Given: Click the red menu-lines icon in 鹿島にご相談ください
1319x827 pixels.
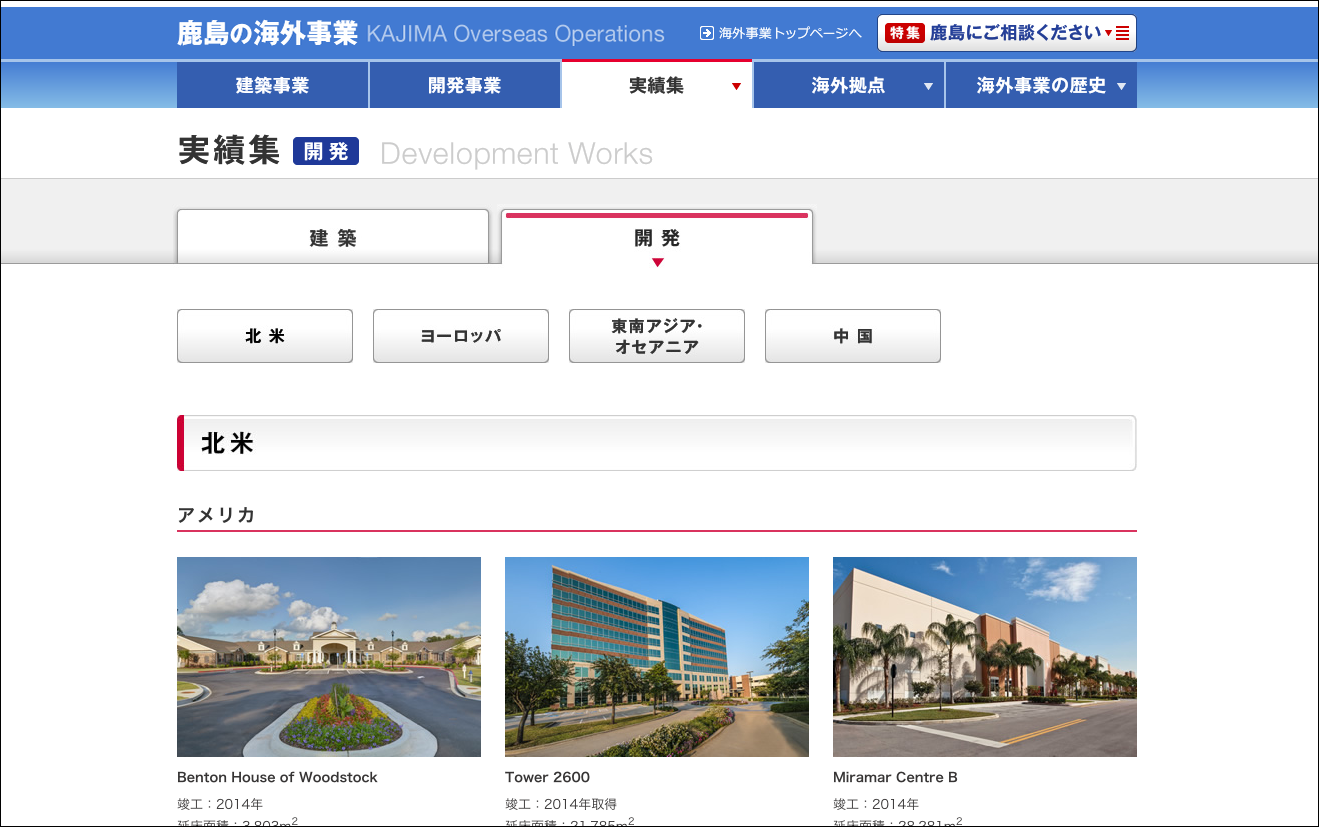Looking at the screenshot, I should [x=1122, y=33].
